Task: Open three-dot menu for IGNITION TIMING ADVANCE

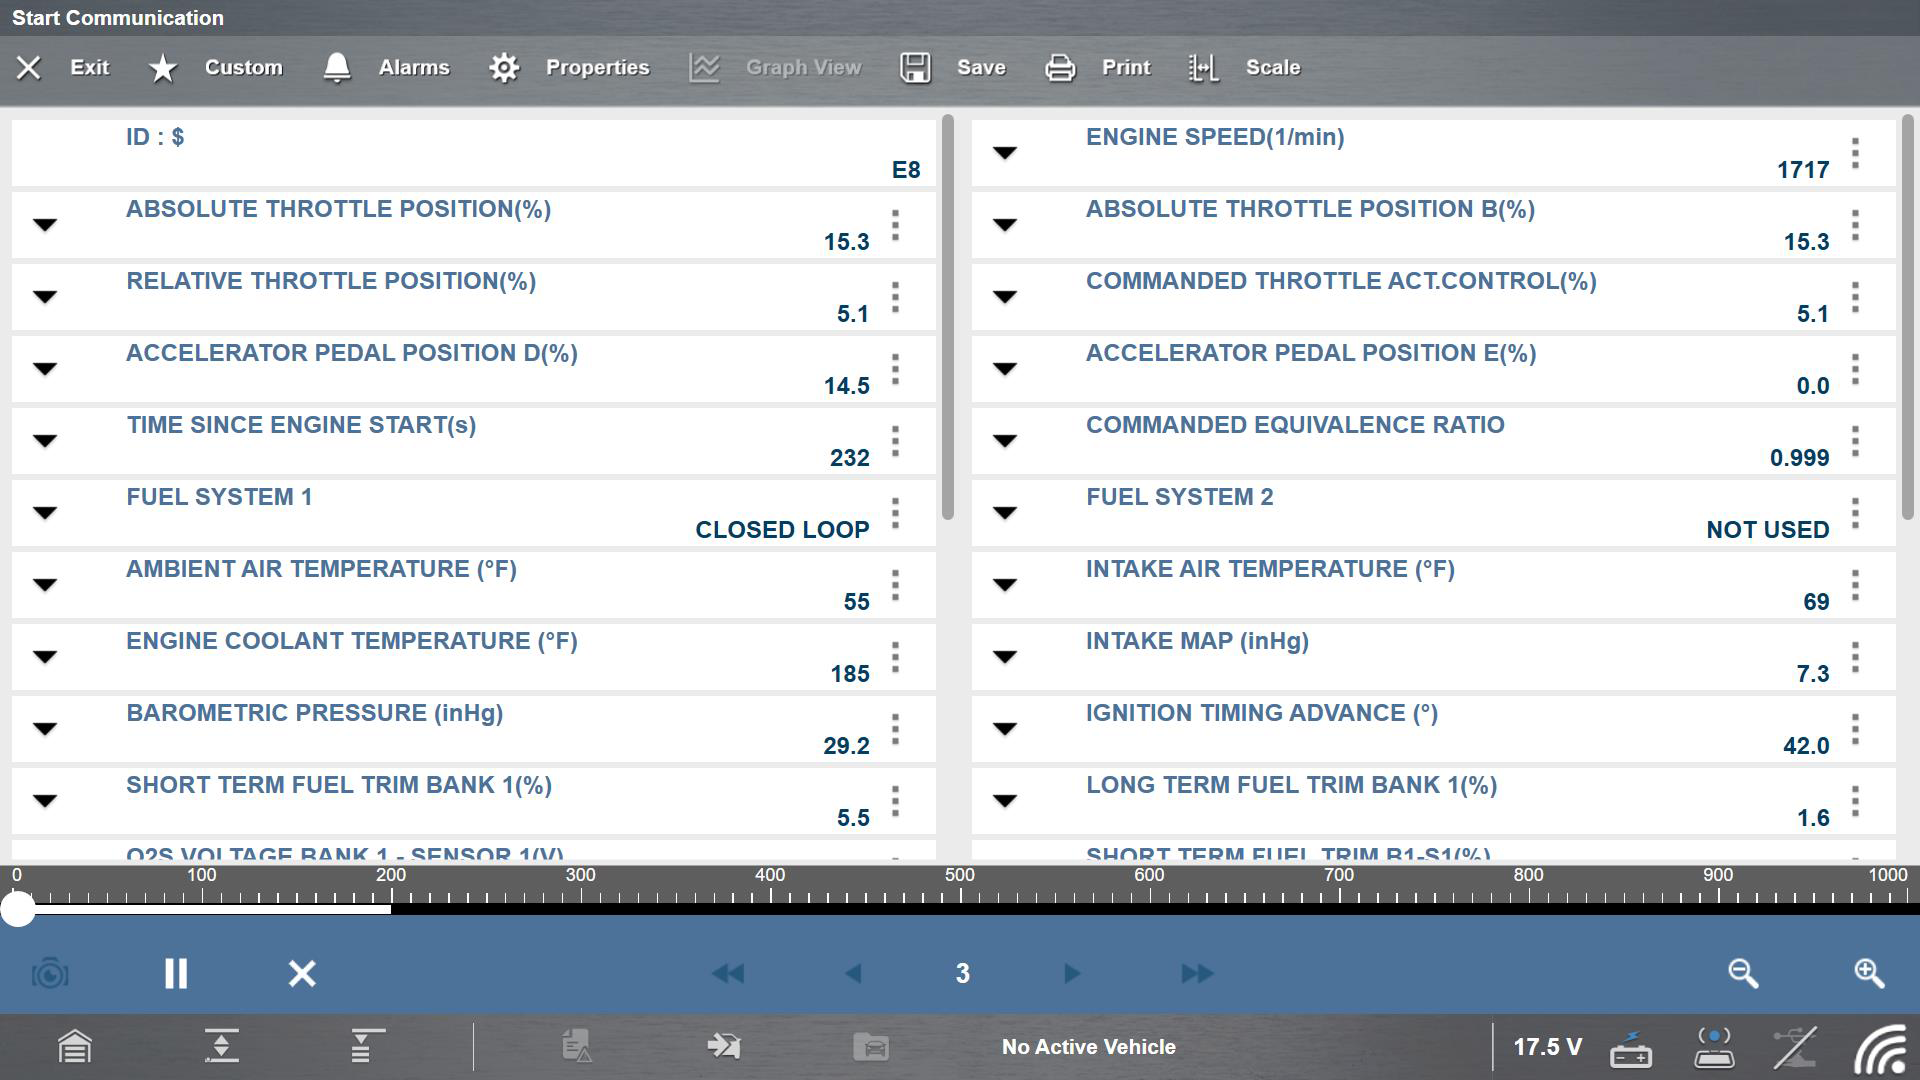Action: click(x=1856, y=729)
